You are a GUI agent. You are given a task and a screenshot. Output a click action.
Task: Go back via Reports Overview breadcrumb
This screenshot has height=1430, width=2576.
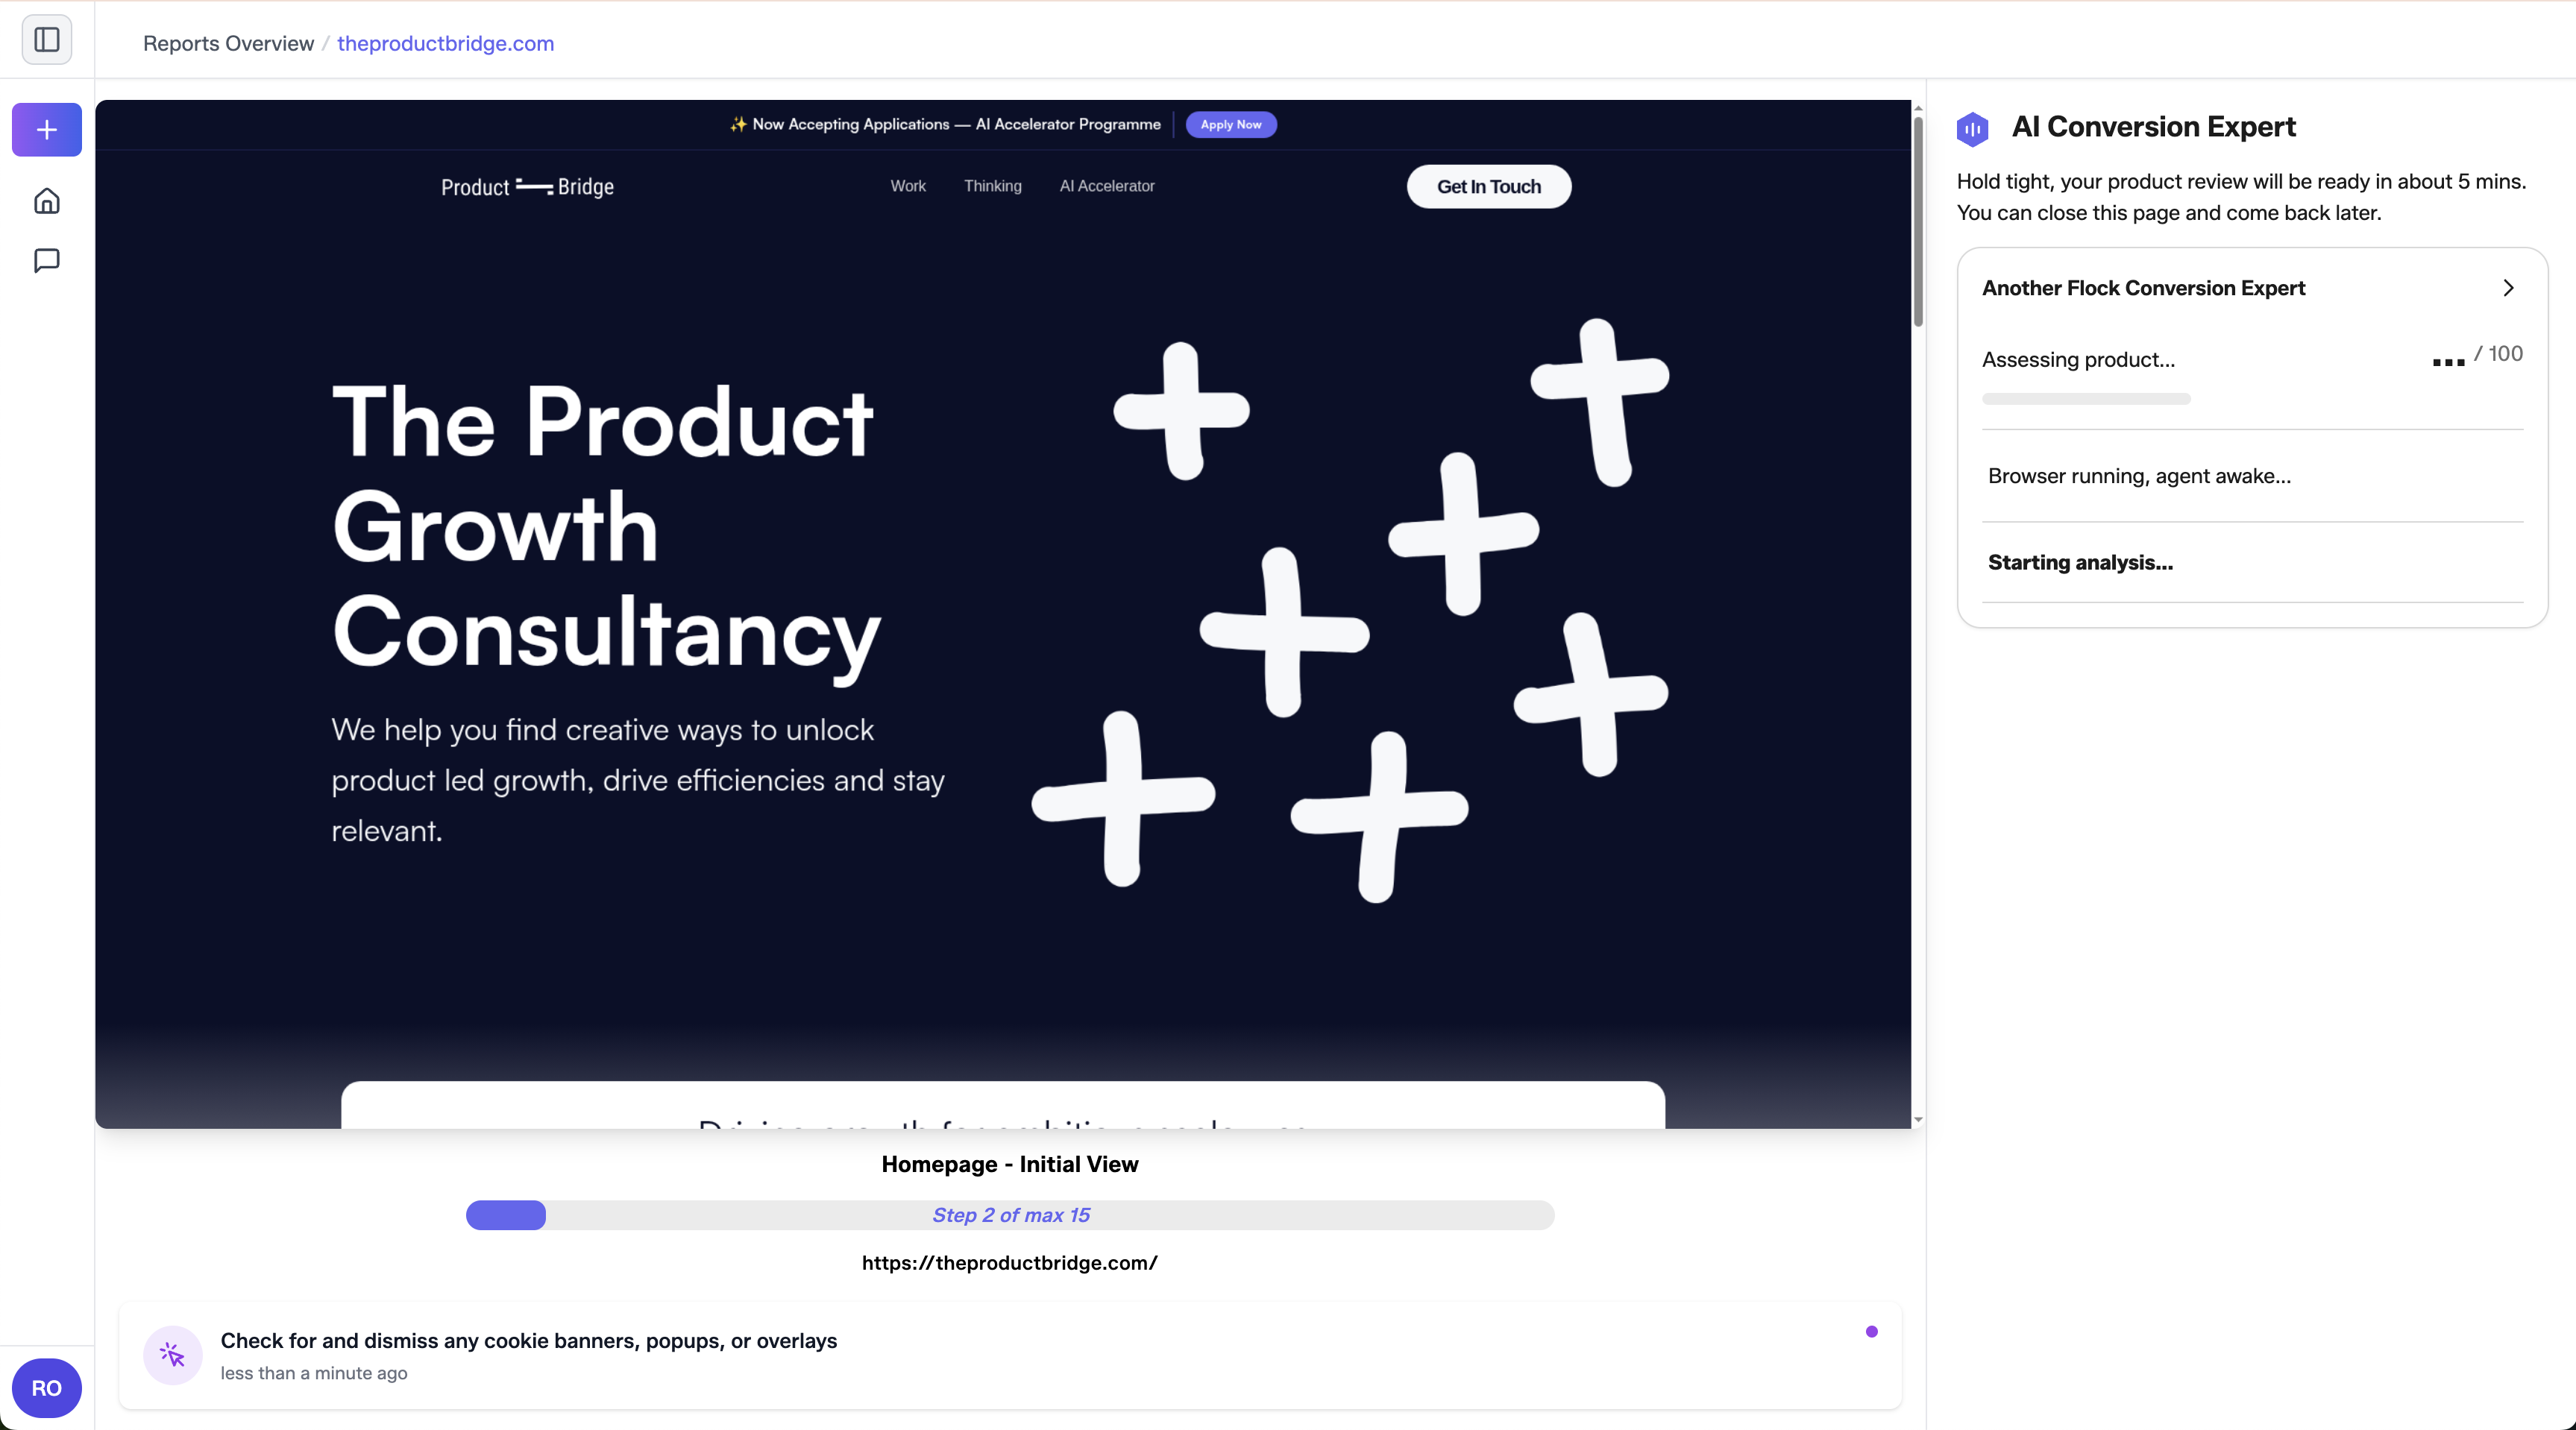coord(228,43)
